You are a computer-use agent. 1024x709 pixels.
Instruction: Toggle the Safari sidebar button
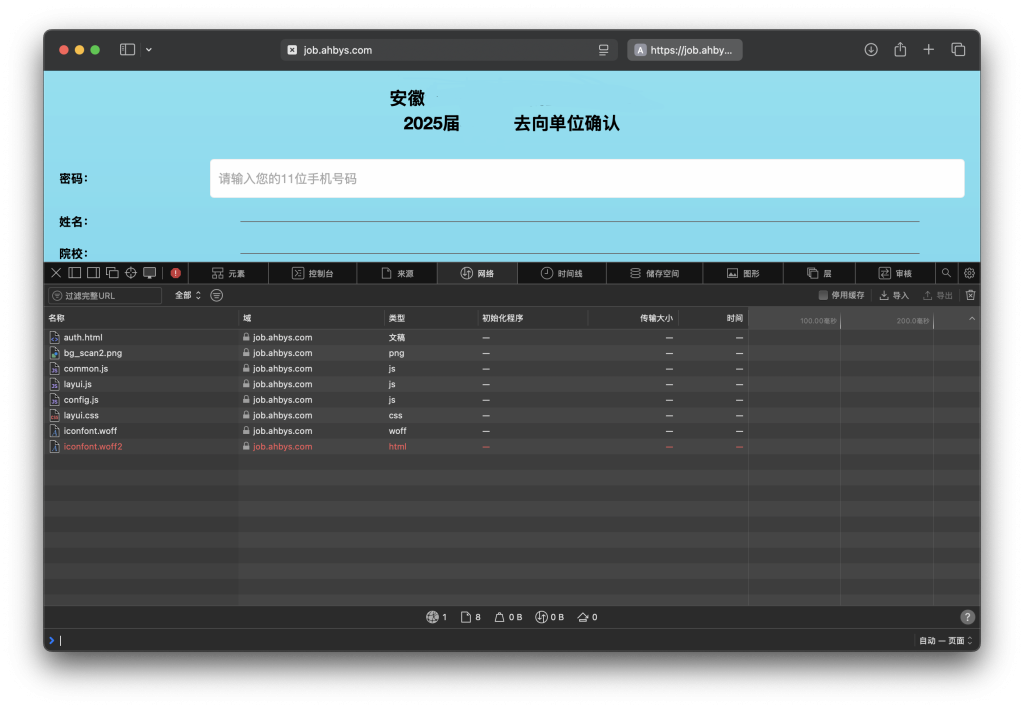(x=127, y=50)
